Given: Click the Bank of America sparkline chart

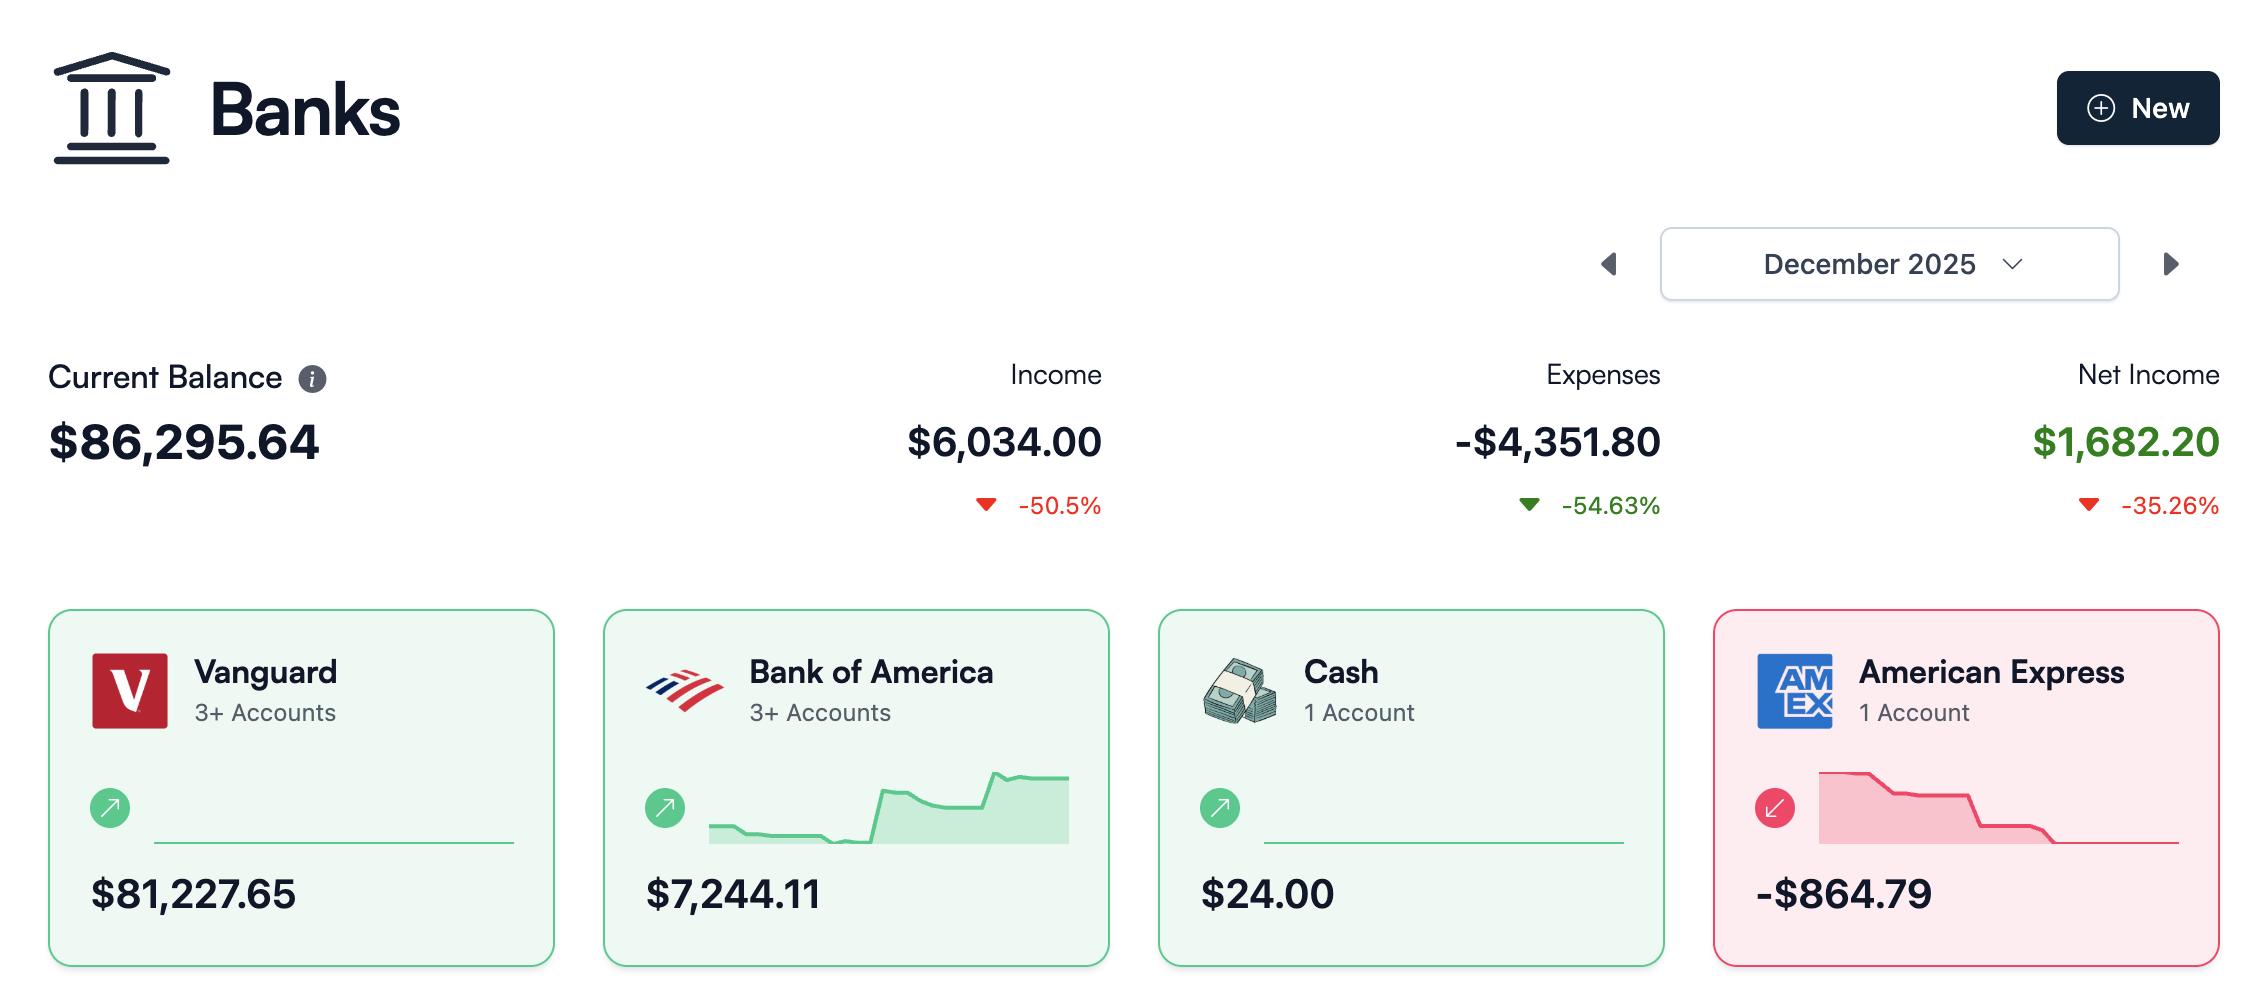Looking at the screenshot, I should (888, 810).
